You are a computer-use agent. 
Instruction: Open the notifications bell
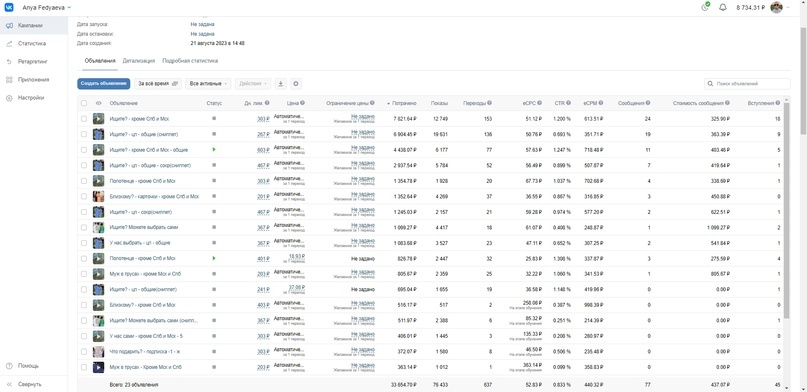723,8
